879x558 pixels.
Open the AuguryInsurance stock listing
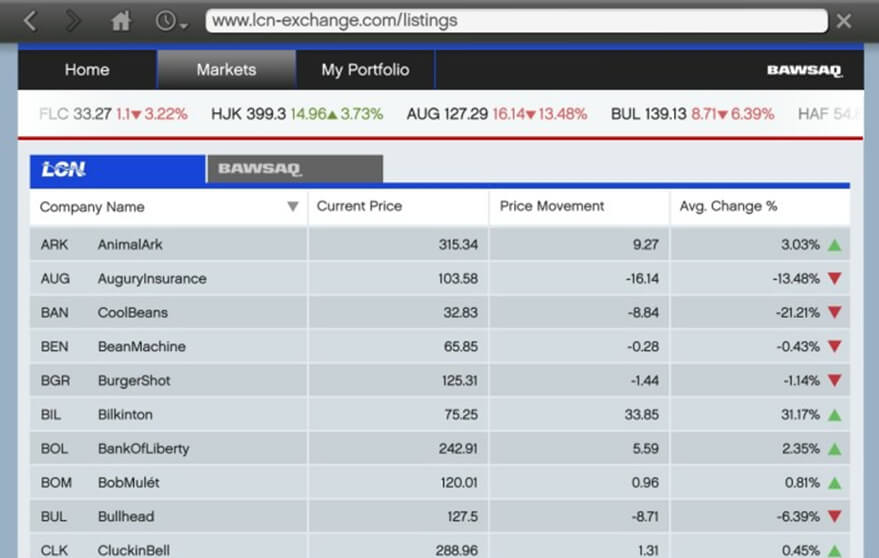pos(151,279)
